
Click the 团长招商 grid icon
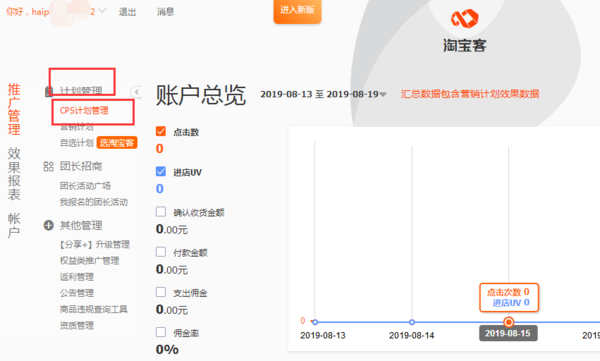coord(49,167)
